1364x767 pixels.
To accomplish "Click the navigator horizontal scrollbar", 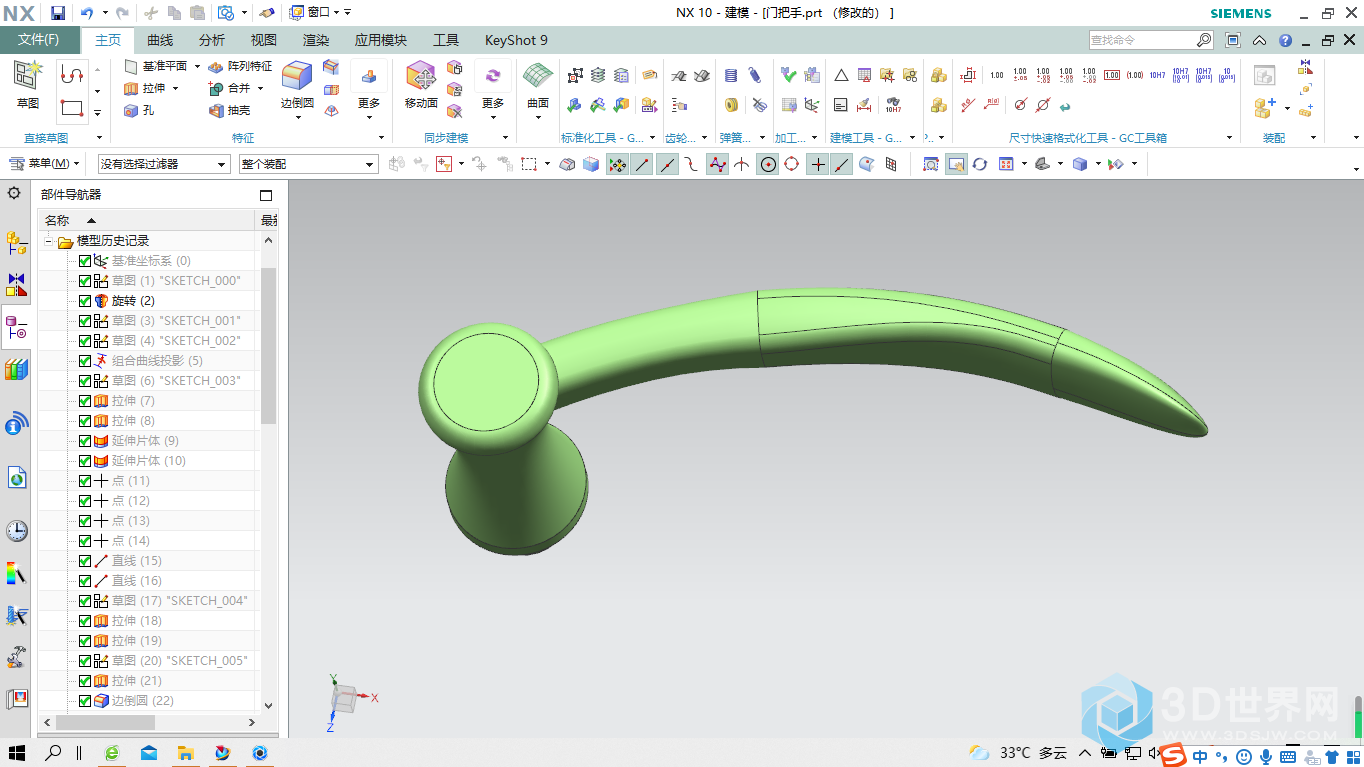I will tap(104, 722).
